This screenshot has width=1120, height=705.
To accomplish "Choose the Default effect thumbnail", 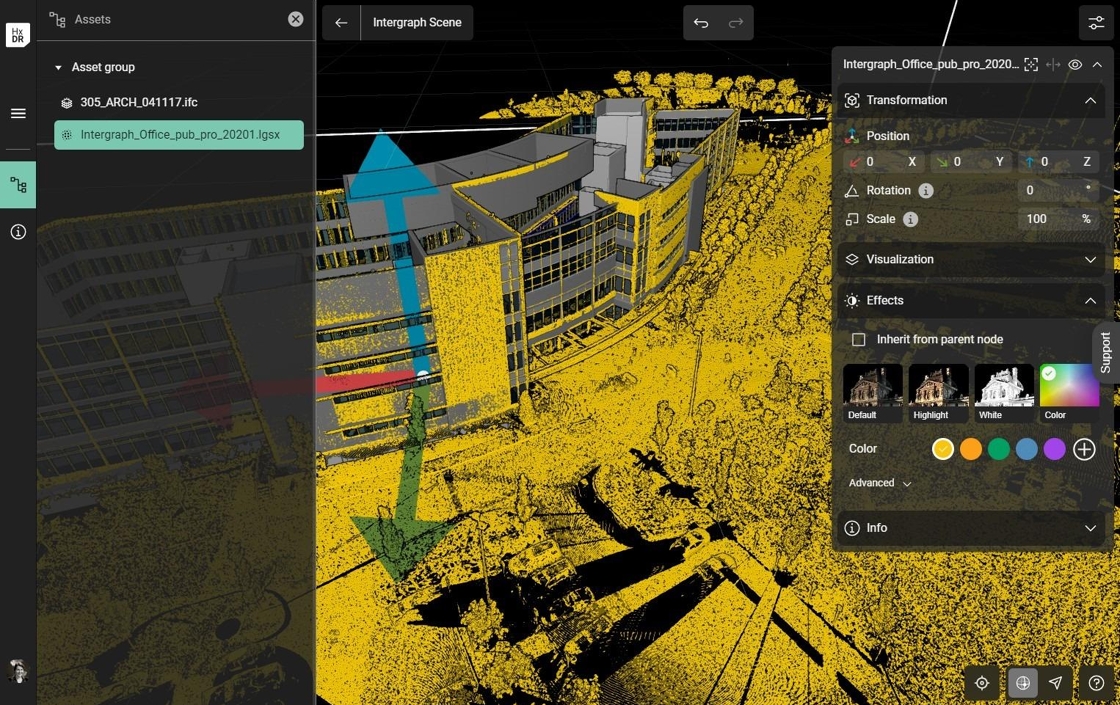I will [872, 394].
